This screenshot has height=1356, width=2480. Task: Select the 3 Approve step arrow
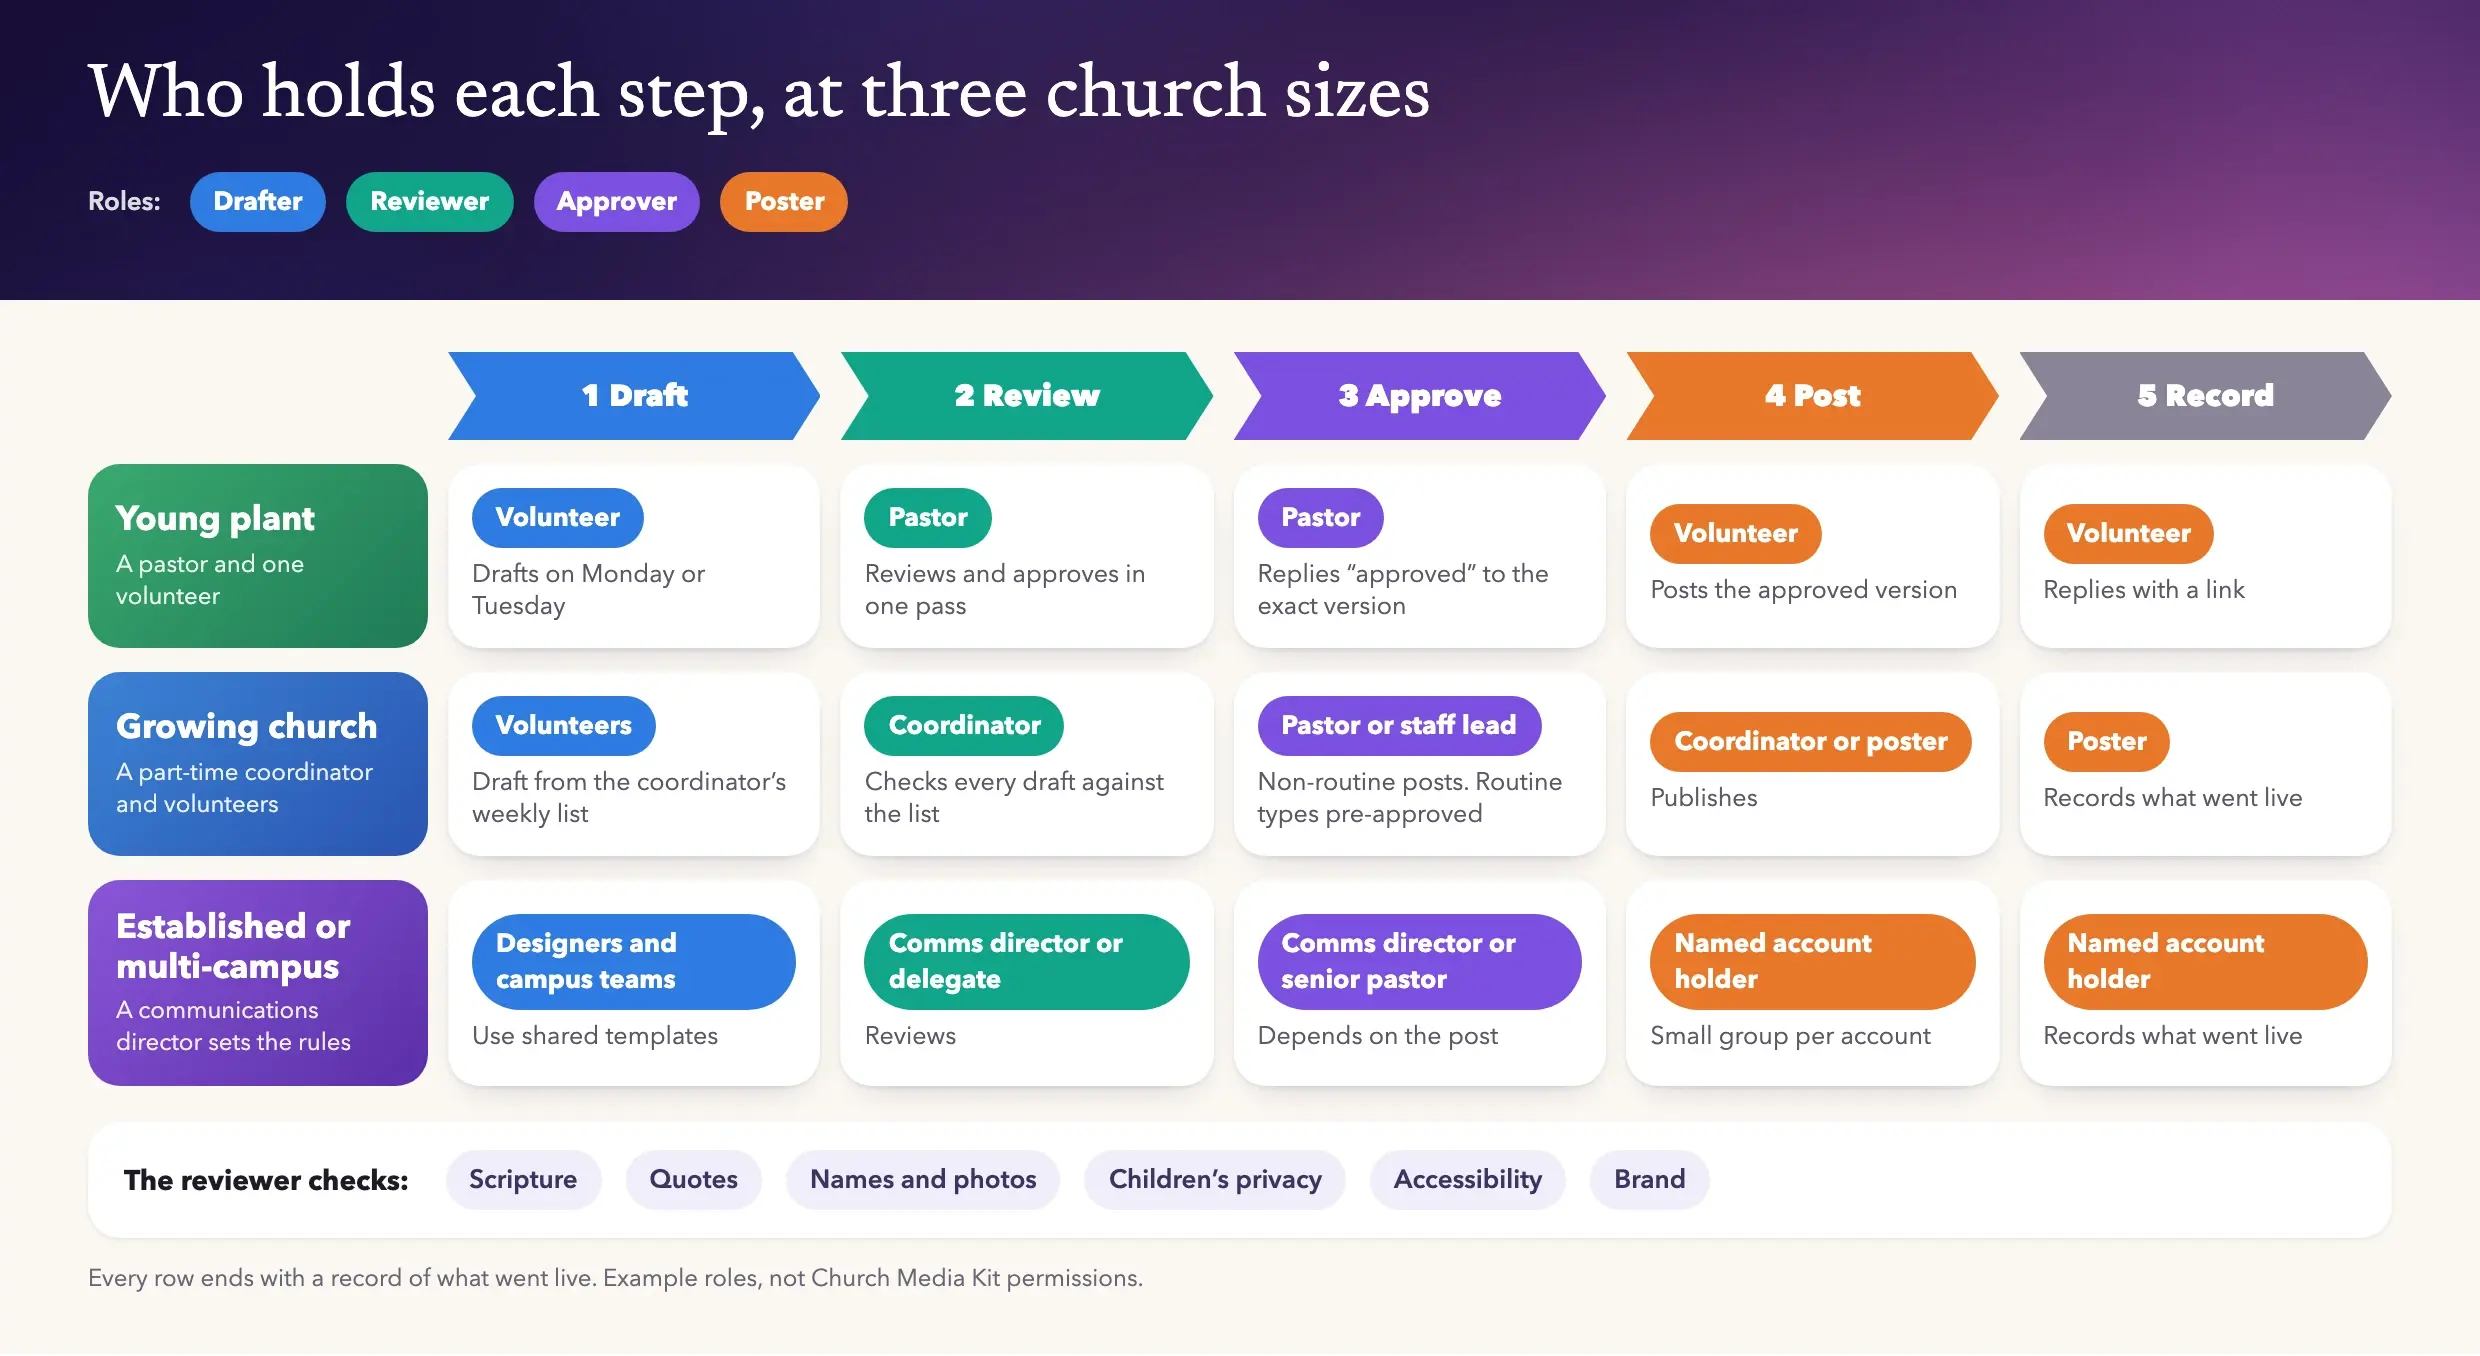coord(1420,396)
